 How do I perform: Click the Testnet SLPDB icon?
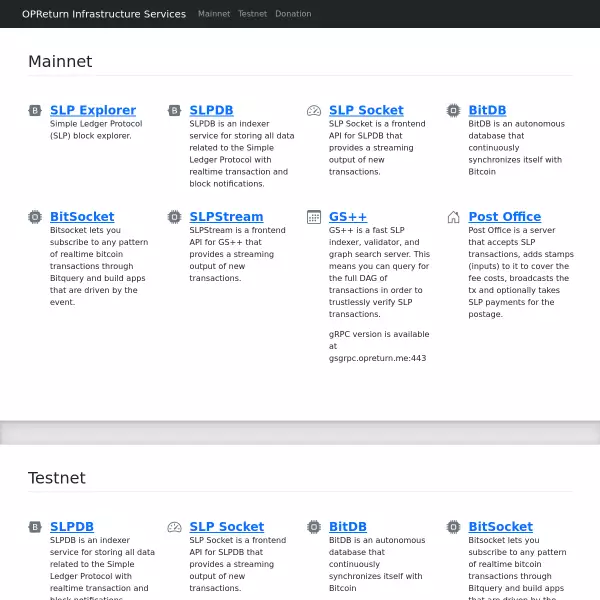pyautogui.click(x=35, y=527)
